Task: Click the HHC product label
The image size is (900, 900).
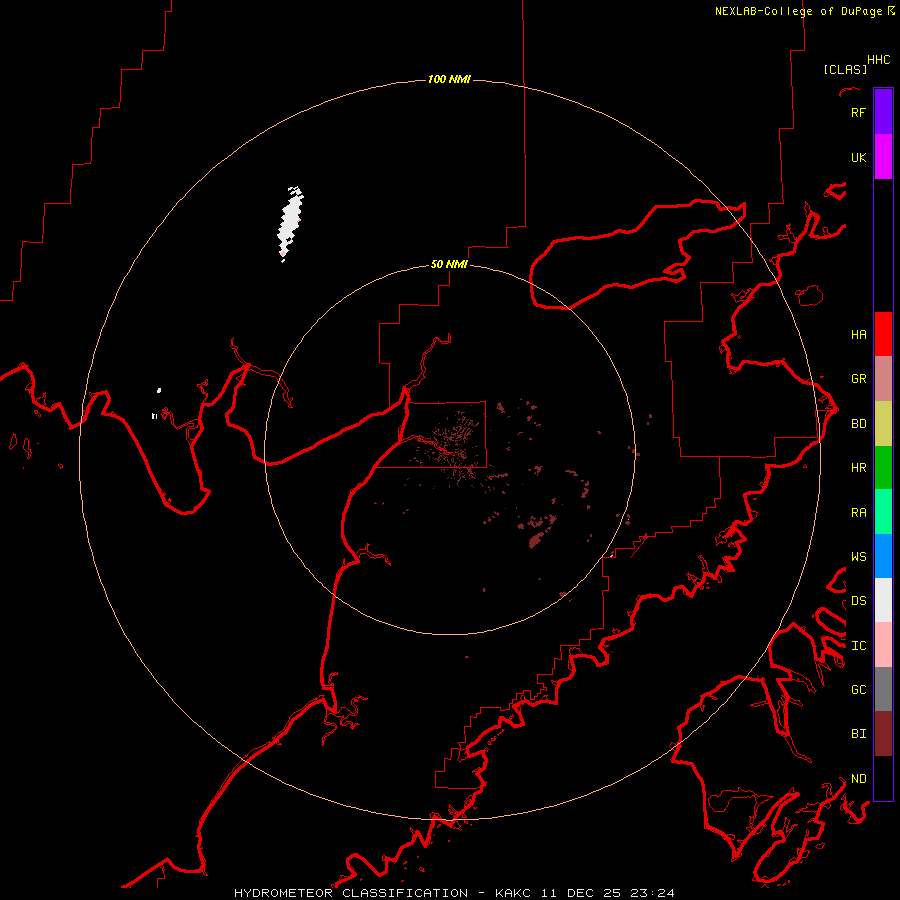Action: click(x=878, y=60)
